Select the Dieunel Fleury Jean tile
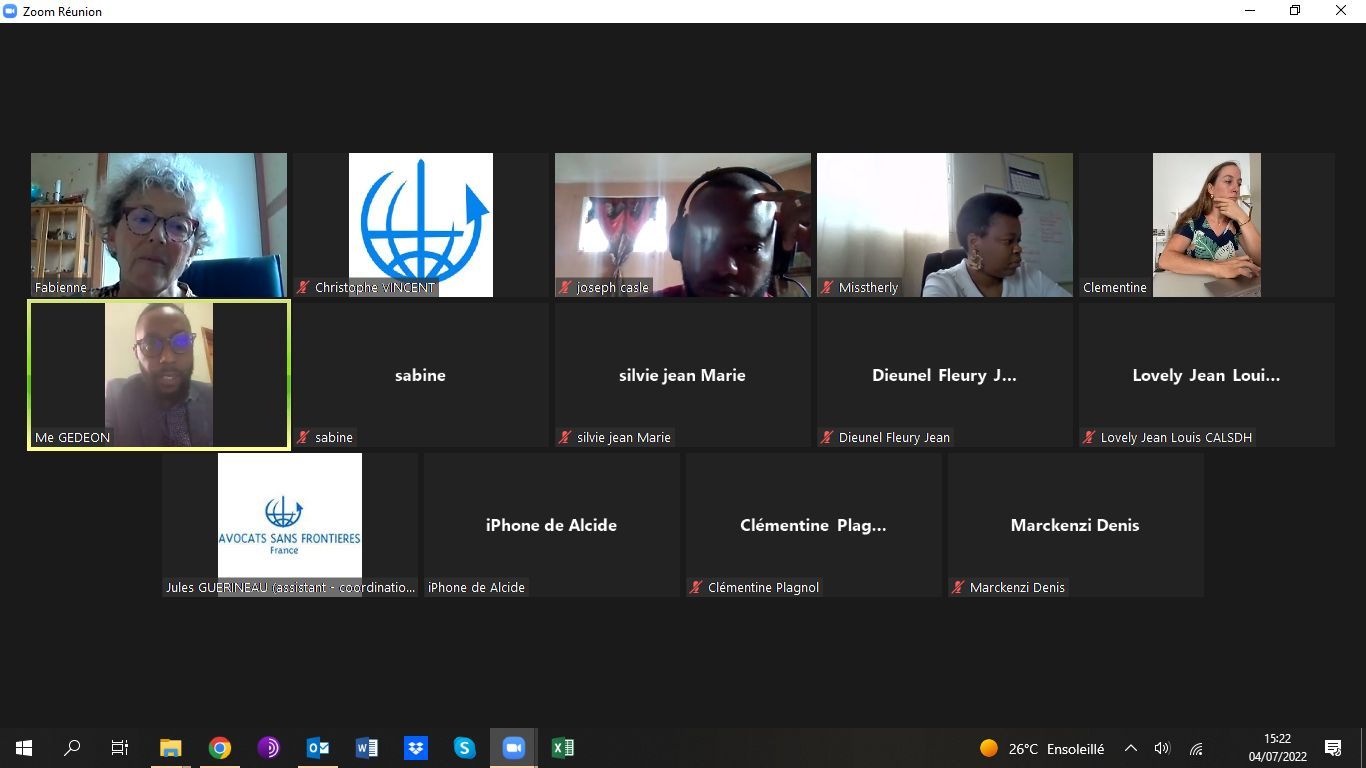The image size is (1366, 768). 945,375
